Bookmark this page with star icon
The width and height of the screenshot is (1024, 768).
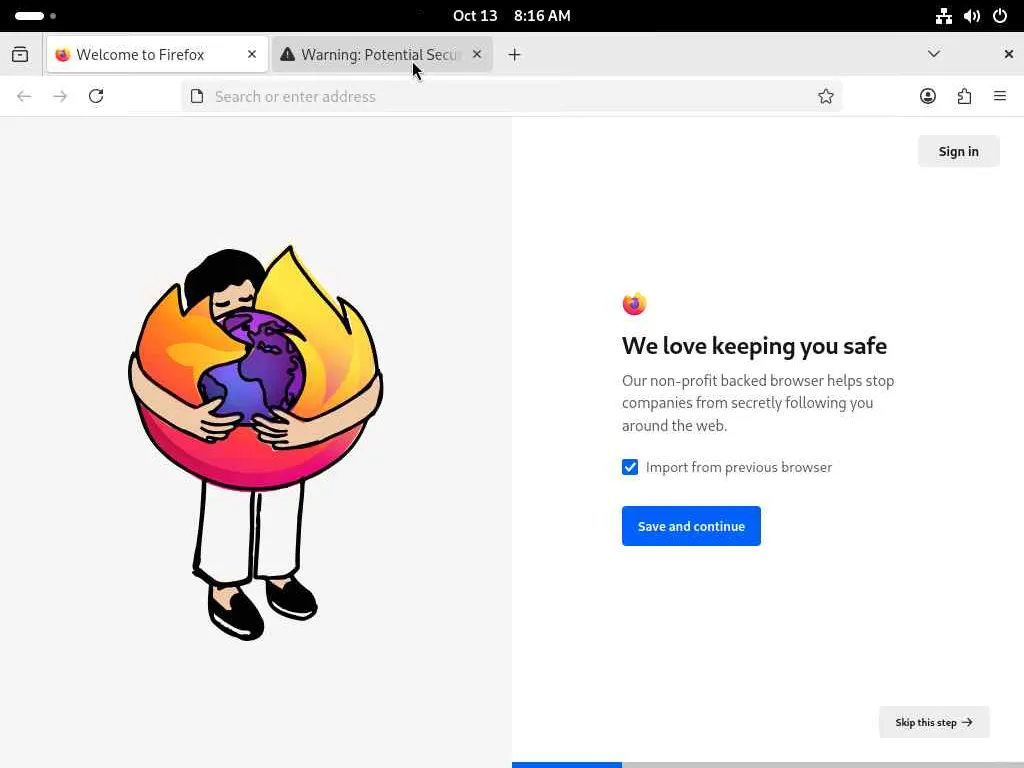pyautogui.click(x=826, y=96)
